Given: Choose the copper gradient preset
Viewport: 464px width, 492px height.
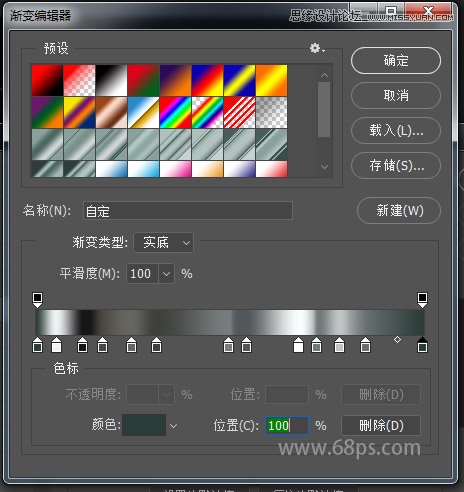Looking at the screenshot, I should coord(111,112).
